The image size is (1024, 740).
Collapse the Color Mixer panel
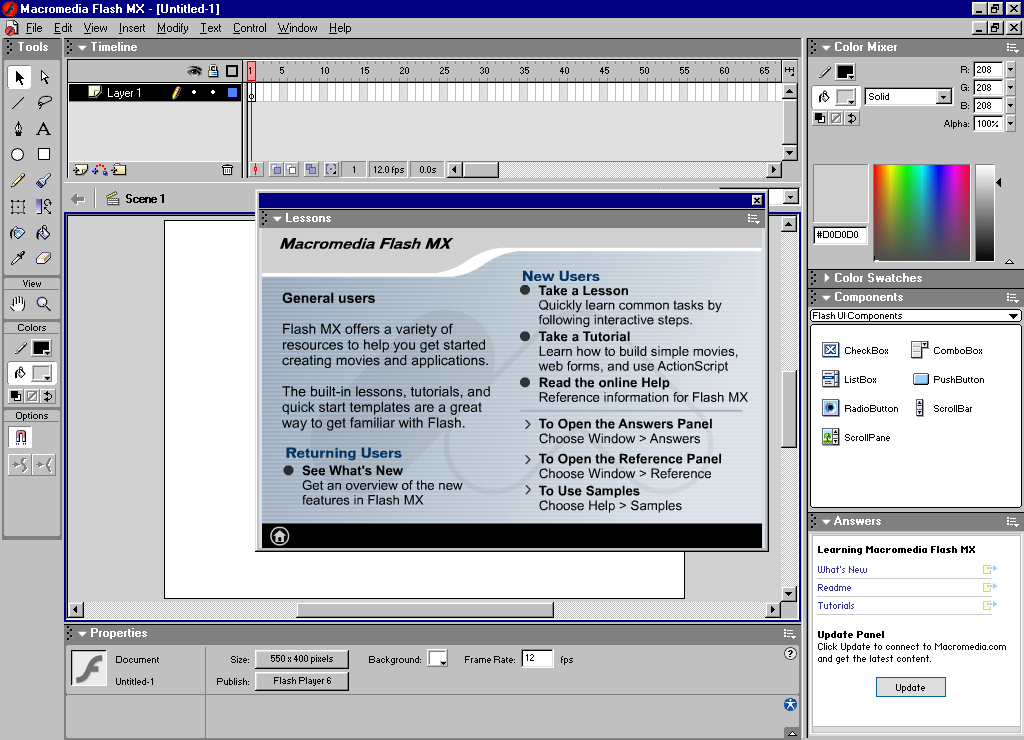(826, 47)
